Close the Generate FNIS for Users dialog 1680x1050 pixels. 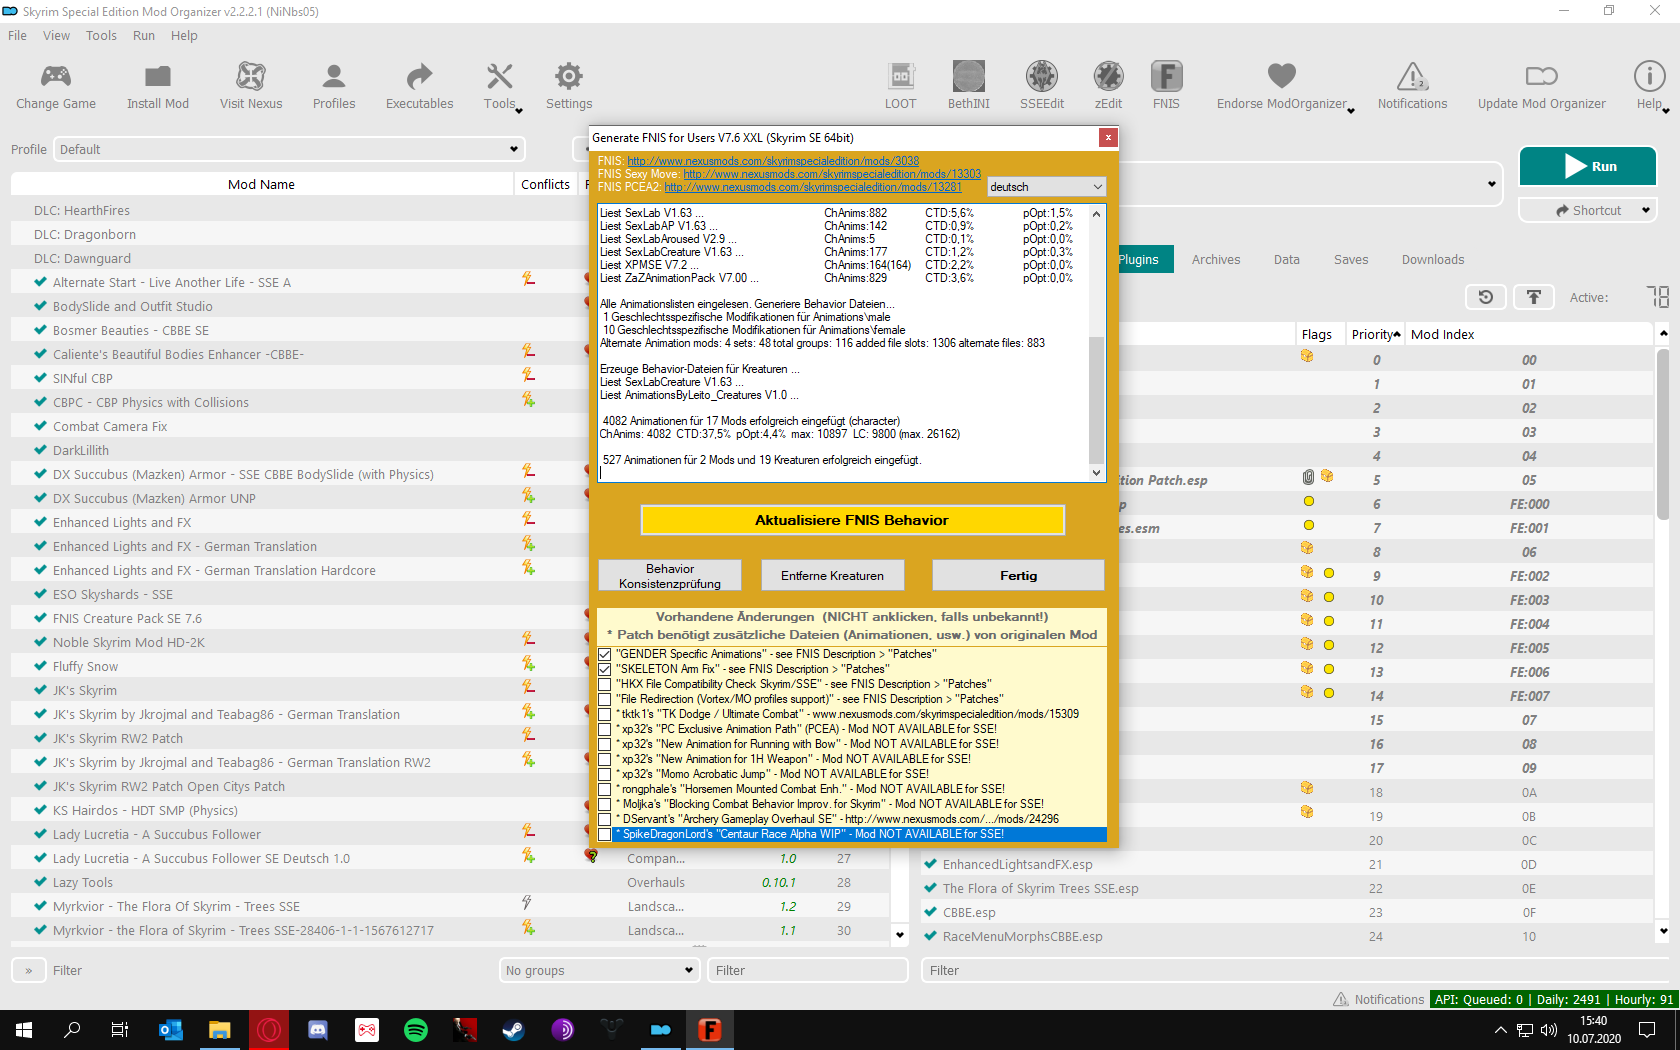click(x=1107, y=137)
